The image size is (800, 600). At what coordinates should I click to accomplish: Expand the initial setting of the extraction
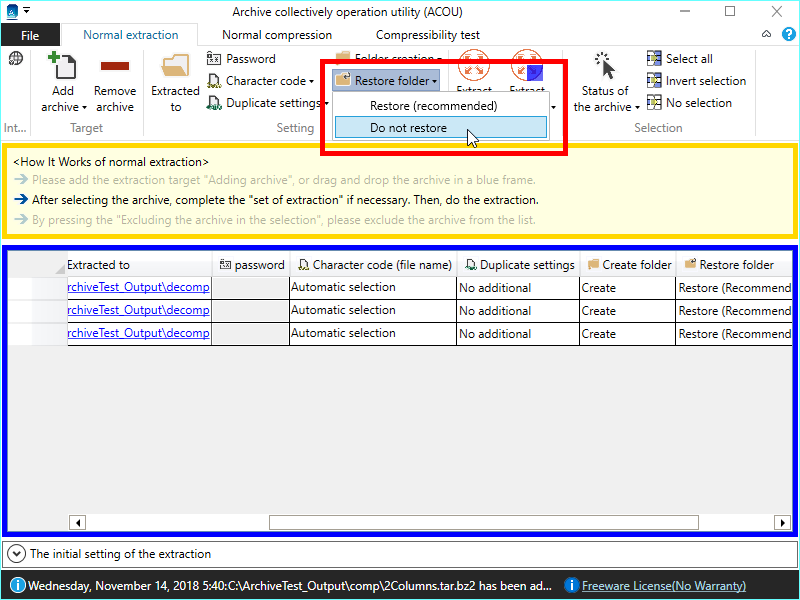[x=17, y=553]
